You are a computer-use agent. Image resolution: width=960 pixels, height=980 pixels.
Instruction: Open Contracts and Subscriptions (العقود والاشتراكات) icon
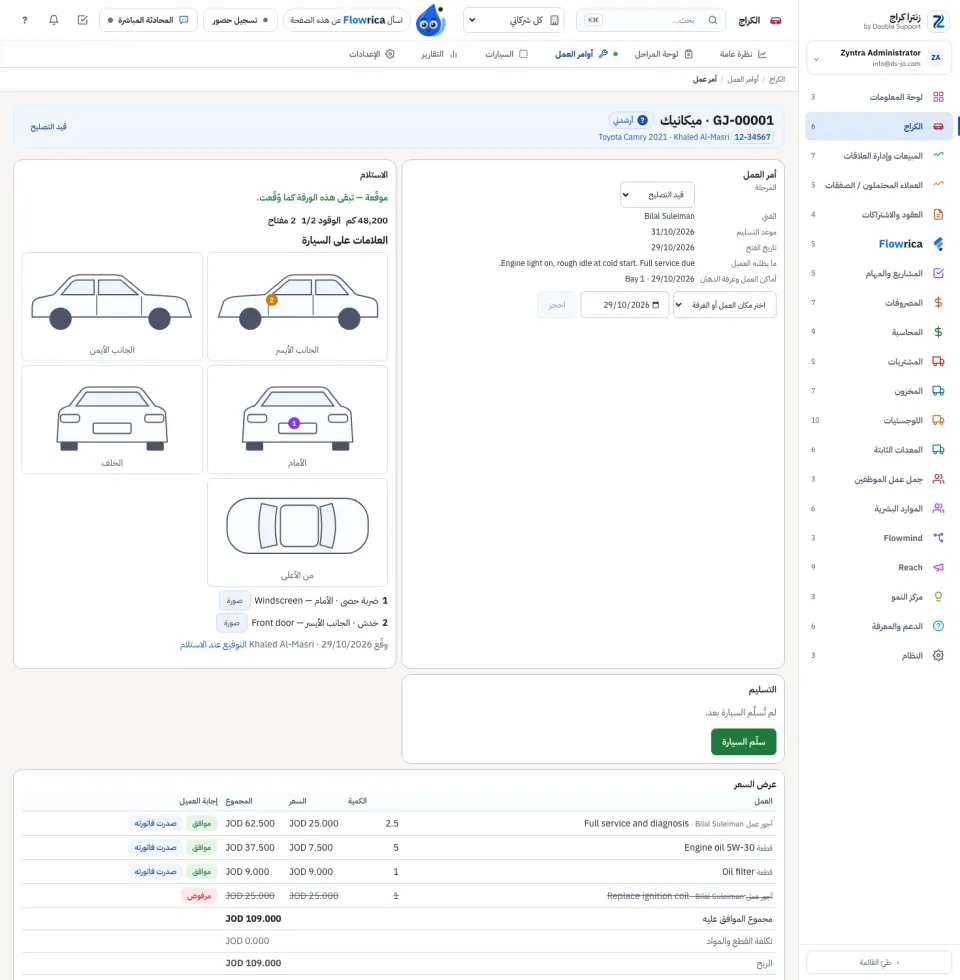(938, 214)
